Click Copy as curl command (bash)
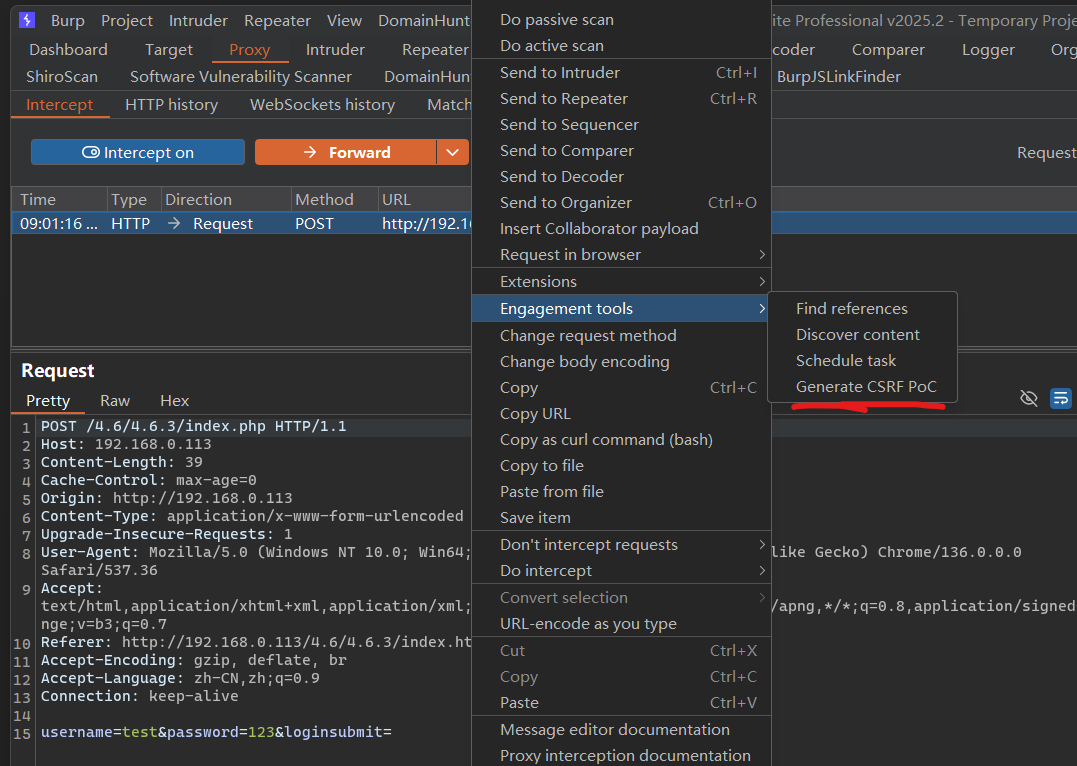 [x=608, y=440]
